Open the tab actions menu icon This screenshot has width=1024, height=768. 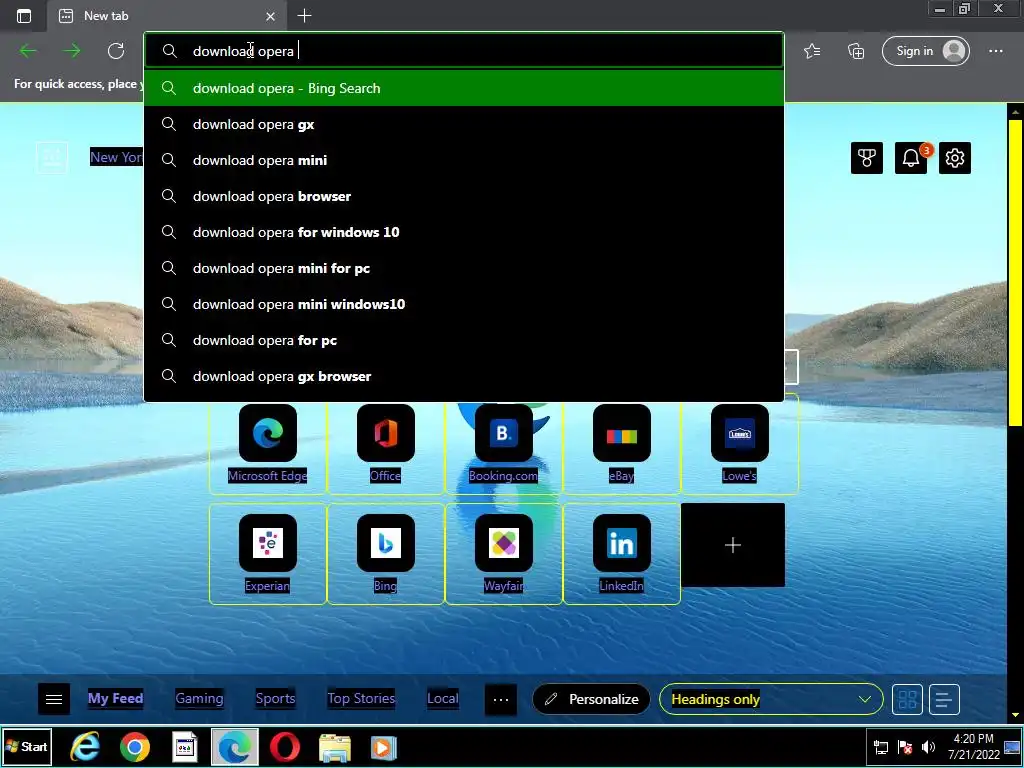click(x=24, y=16)
